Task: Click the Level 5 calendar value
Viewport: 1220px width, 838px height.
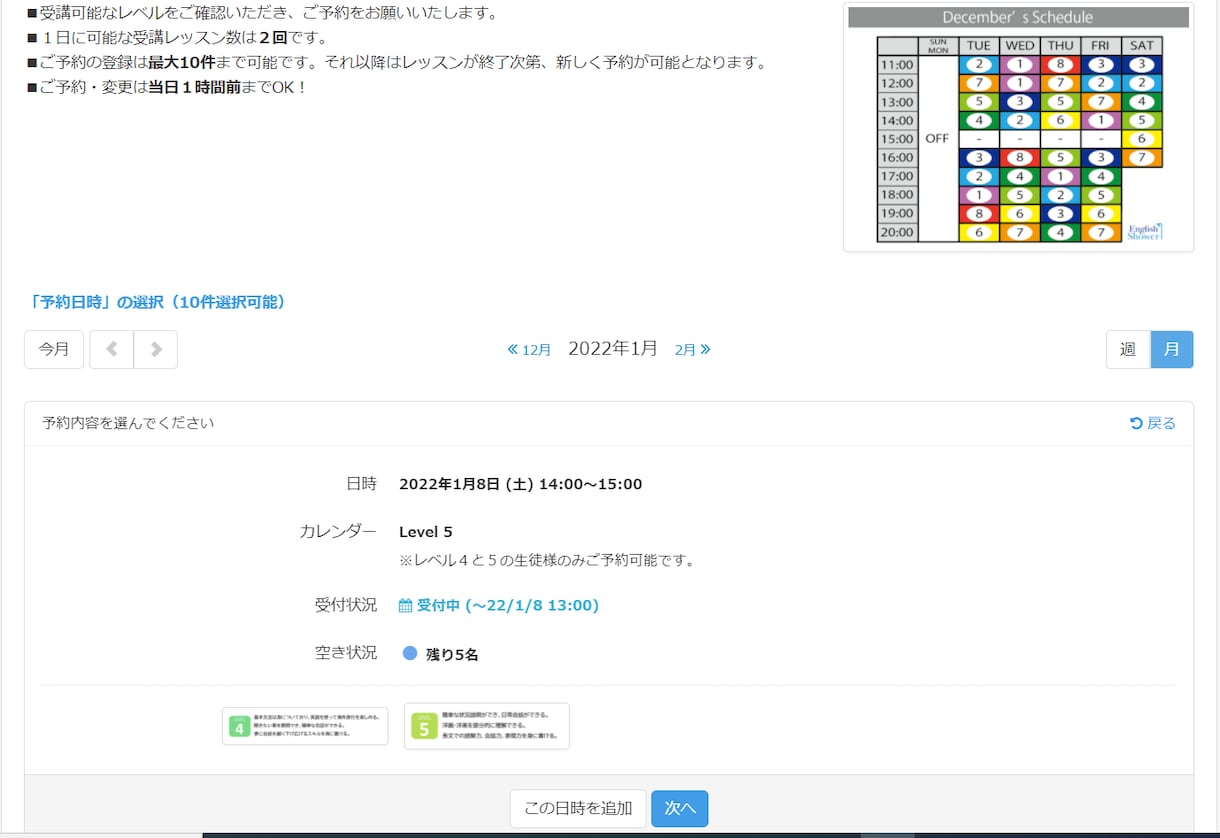Action: click(x=426, y=532)
